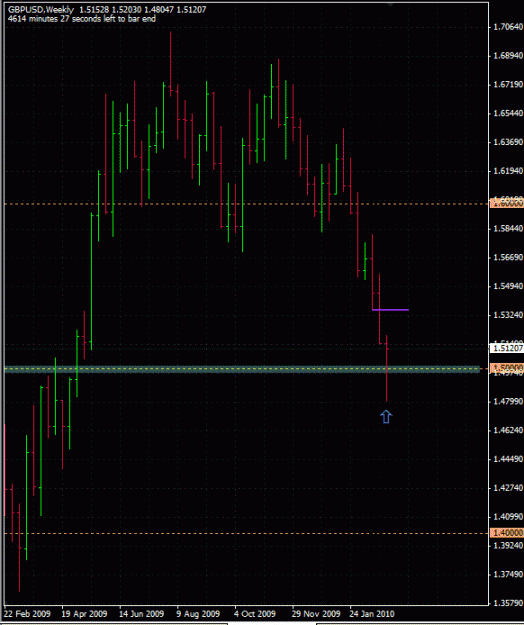Click the 14 Jun 2009 date label
Viewport: 524px width, 625px height.
pos(142,614)
